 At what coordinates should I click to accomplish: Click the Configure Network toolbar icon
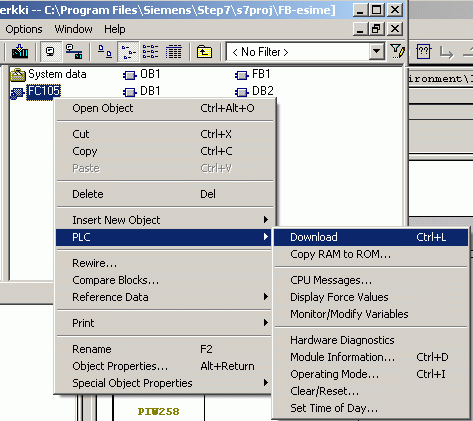pyautogui.click(x=74, y=52)
